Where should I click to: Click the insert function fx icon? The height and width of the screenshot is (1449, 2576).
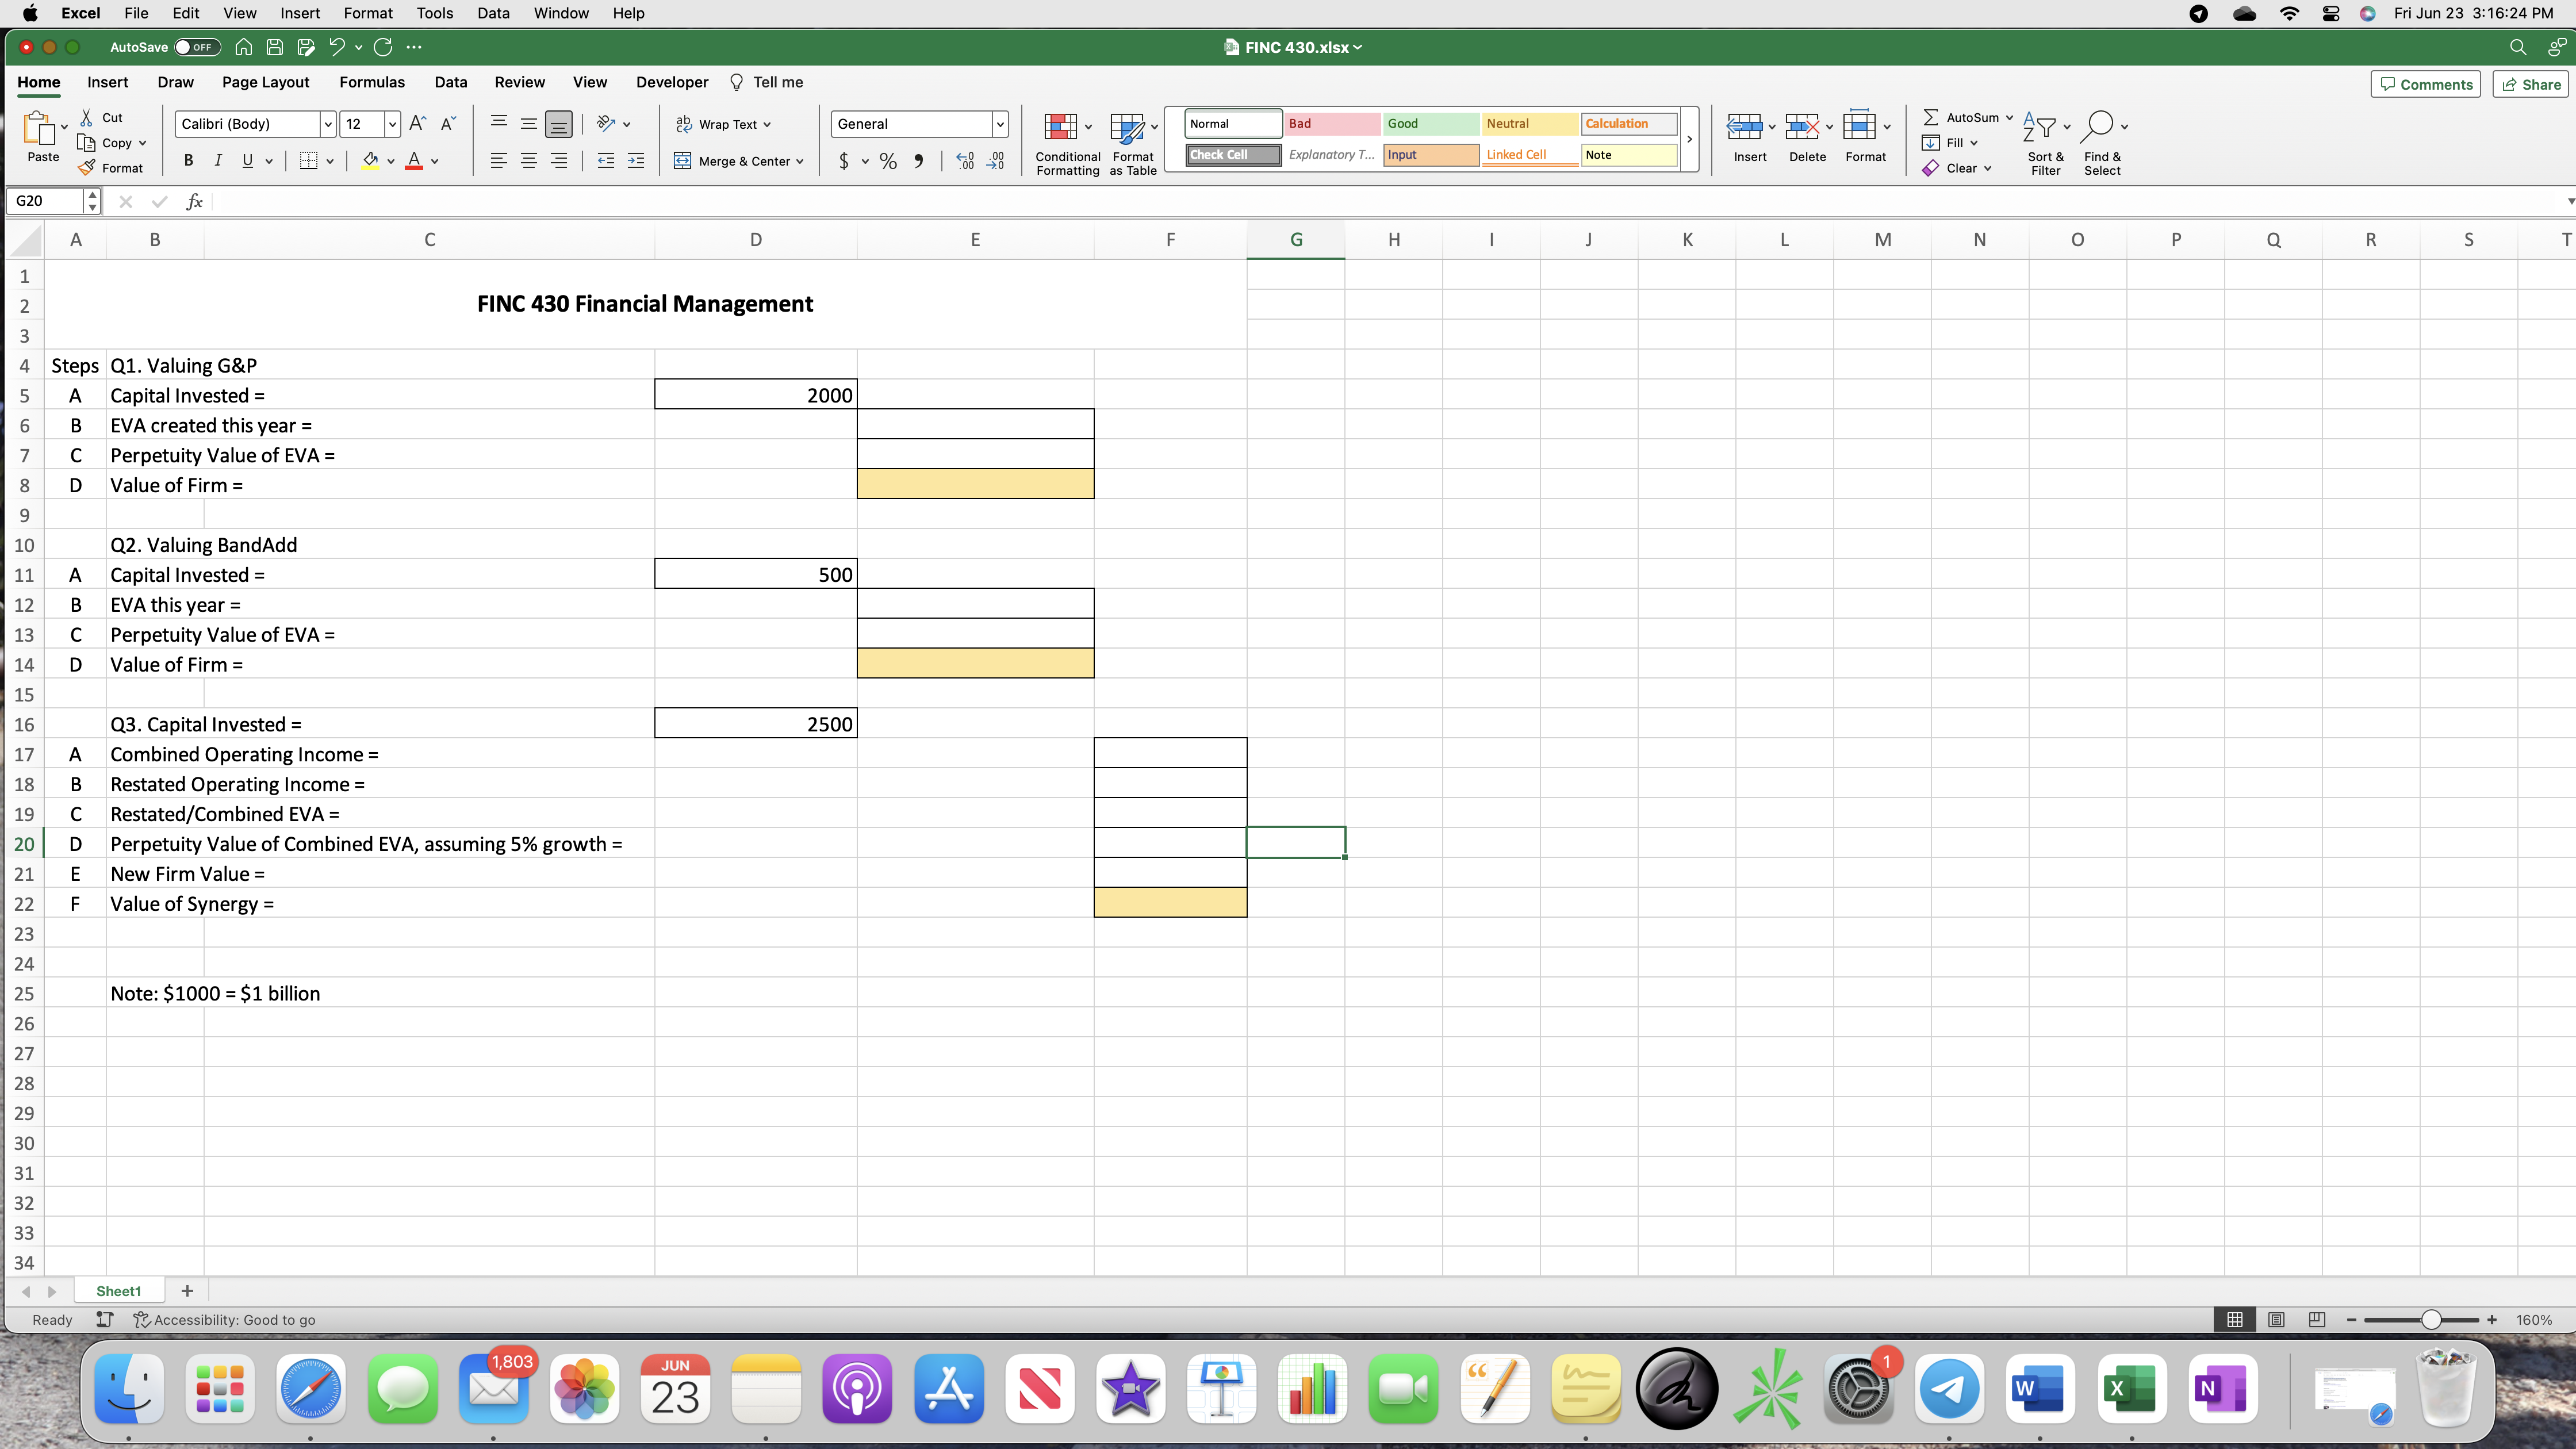click(x=195, y=202)
